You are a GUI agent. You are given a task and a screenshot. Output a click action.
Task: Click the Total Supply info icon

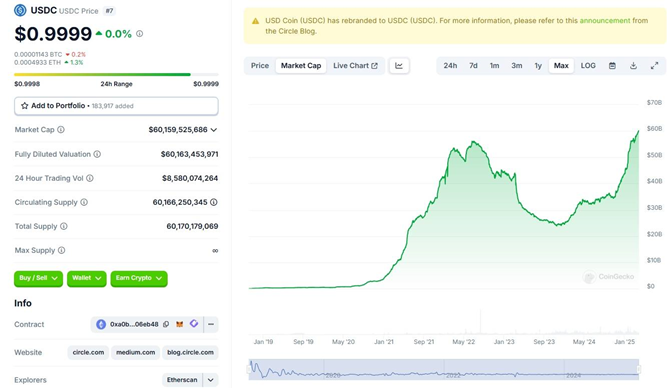64,226
